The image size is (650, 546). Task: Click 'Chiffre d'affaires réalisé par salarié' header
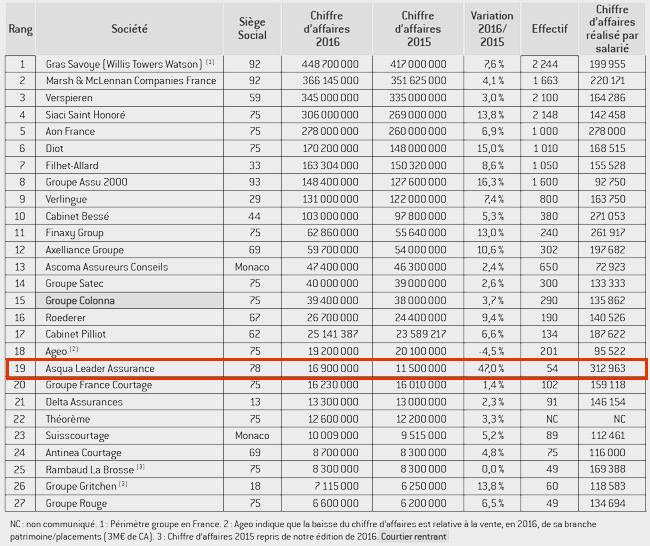[612, 29]
